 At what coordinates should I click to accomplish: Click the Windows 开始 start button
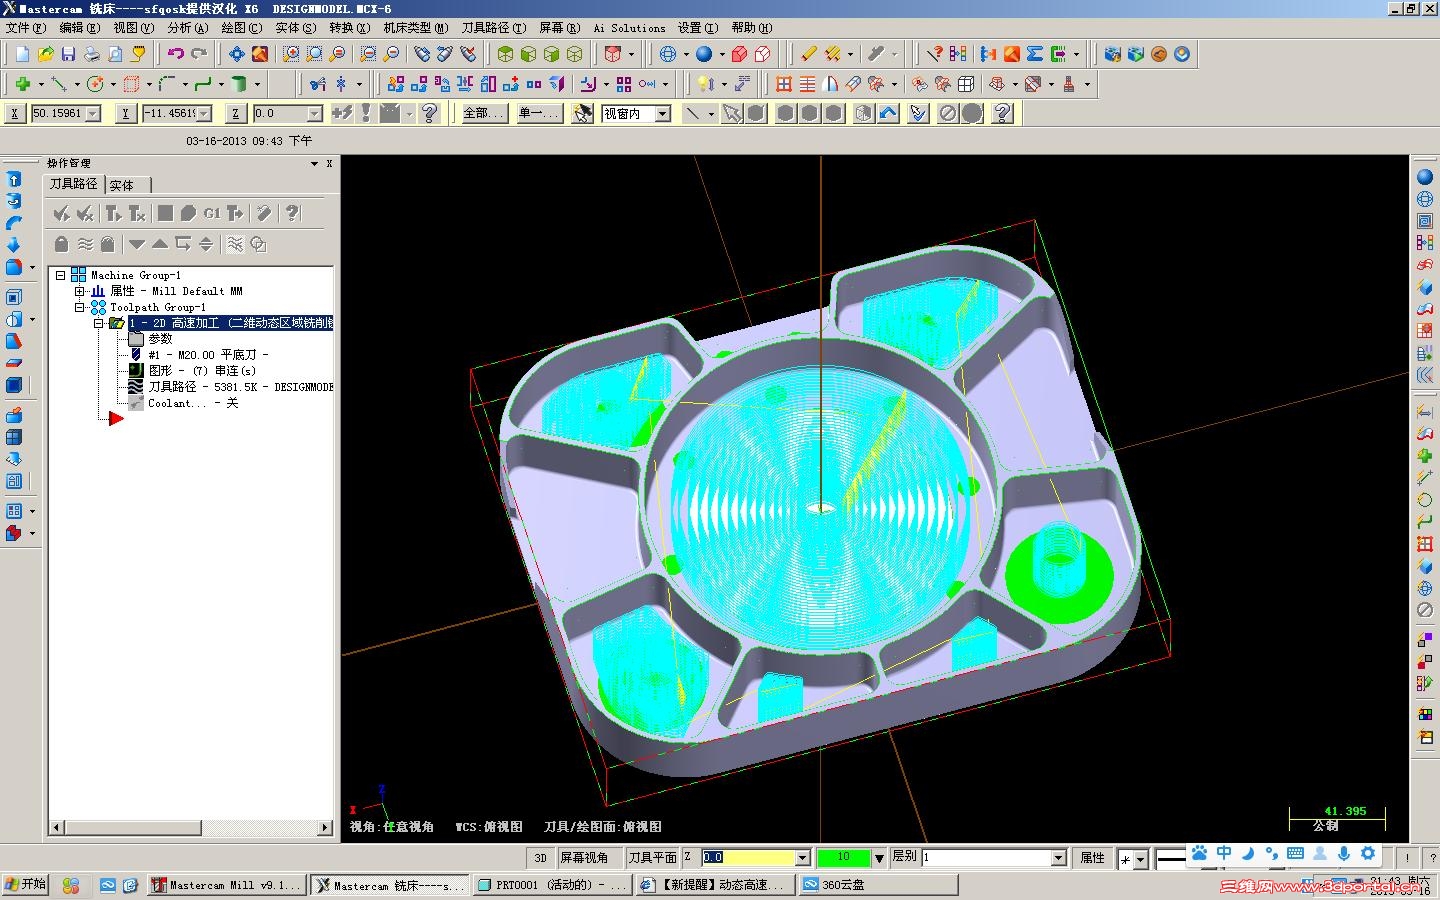(x=26, y=885)
